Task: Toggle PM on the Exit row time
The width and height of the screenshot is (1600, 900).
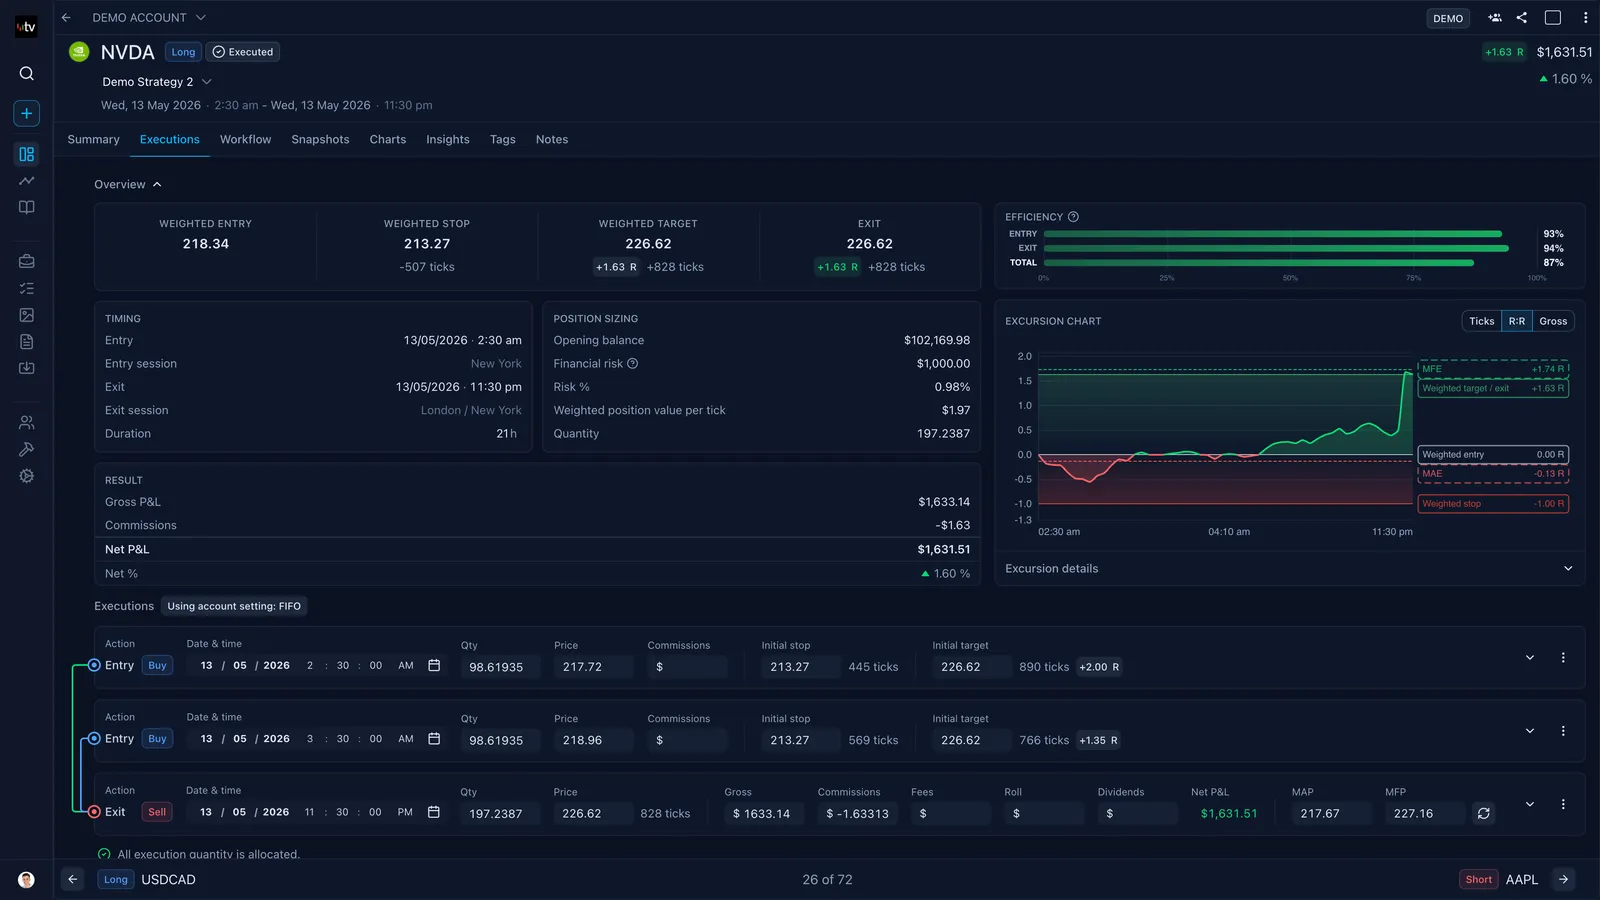Action: [405, 812]
